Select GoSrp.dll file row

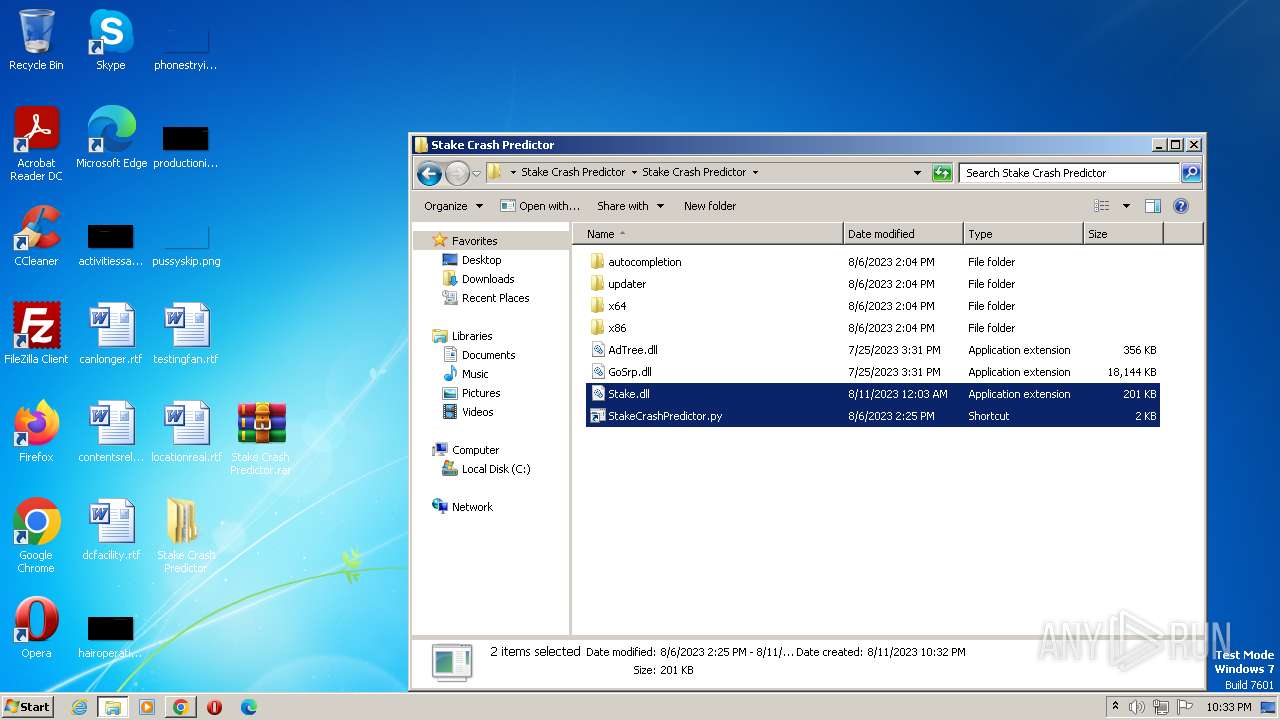coord(873,372)
